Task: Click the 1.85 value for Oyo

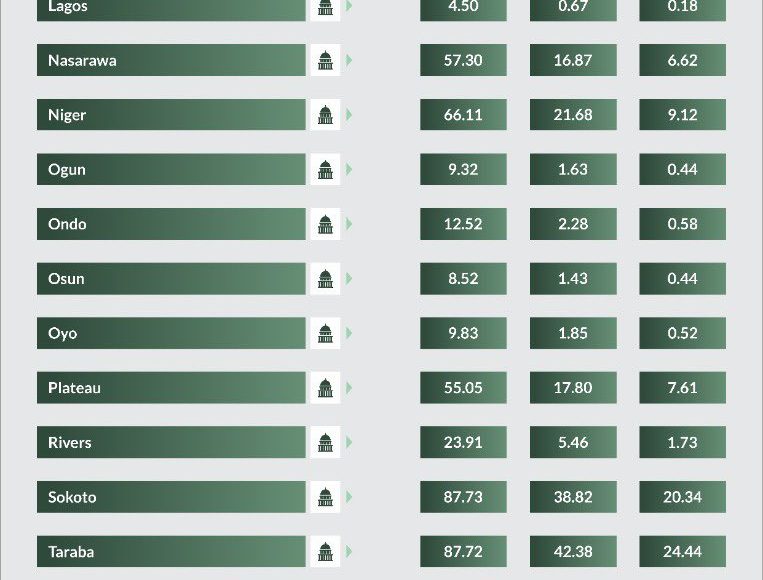Action: tap(573, 333)
